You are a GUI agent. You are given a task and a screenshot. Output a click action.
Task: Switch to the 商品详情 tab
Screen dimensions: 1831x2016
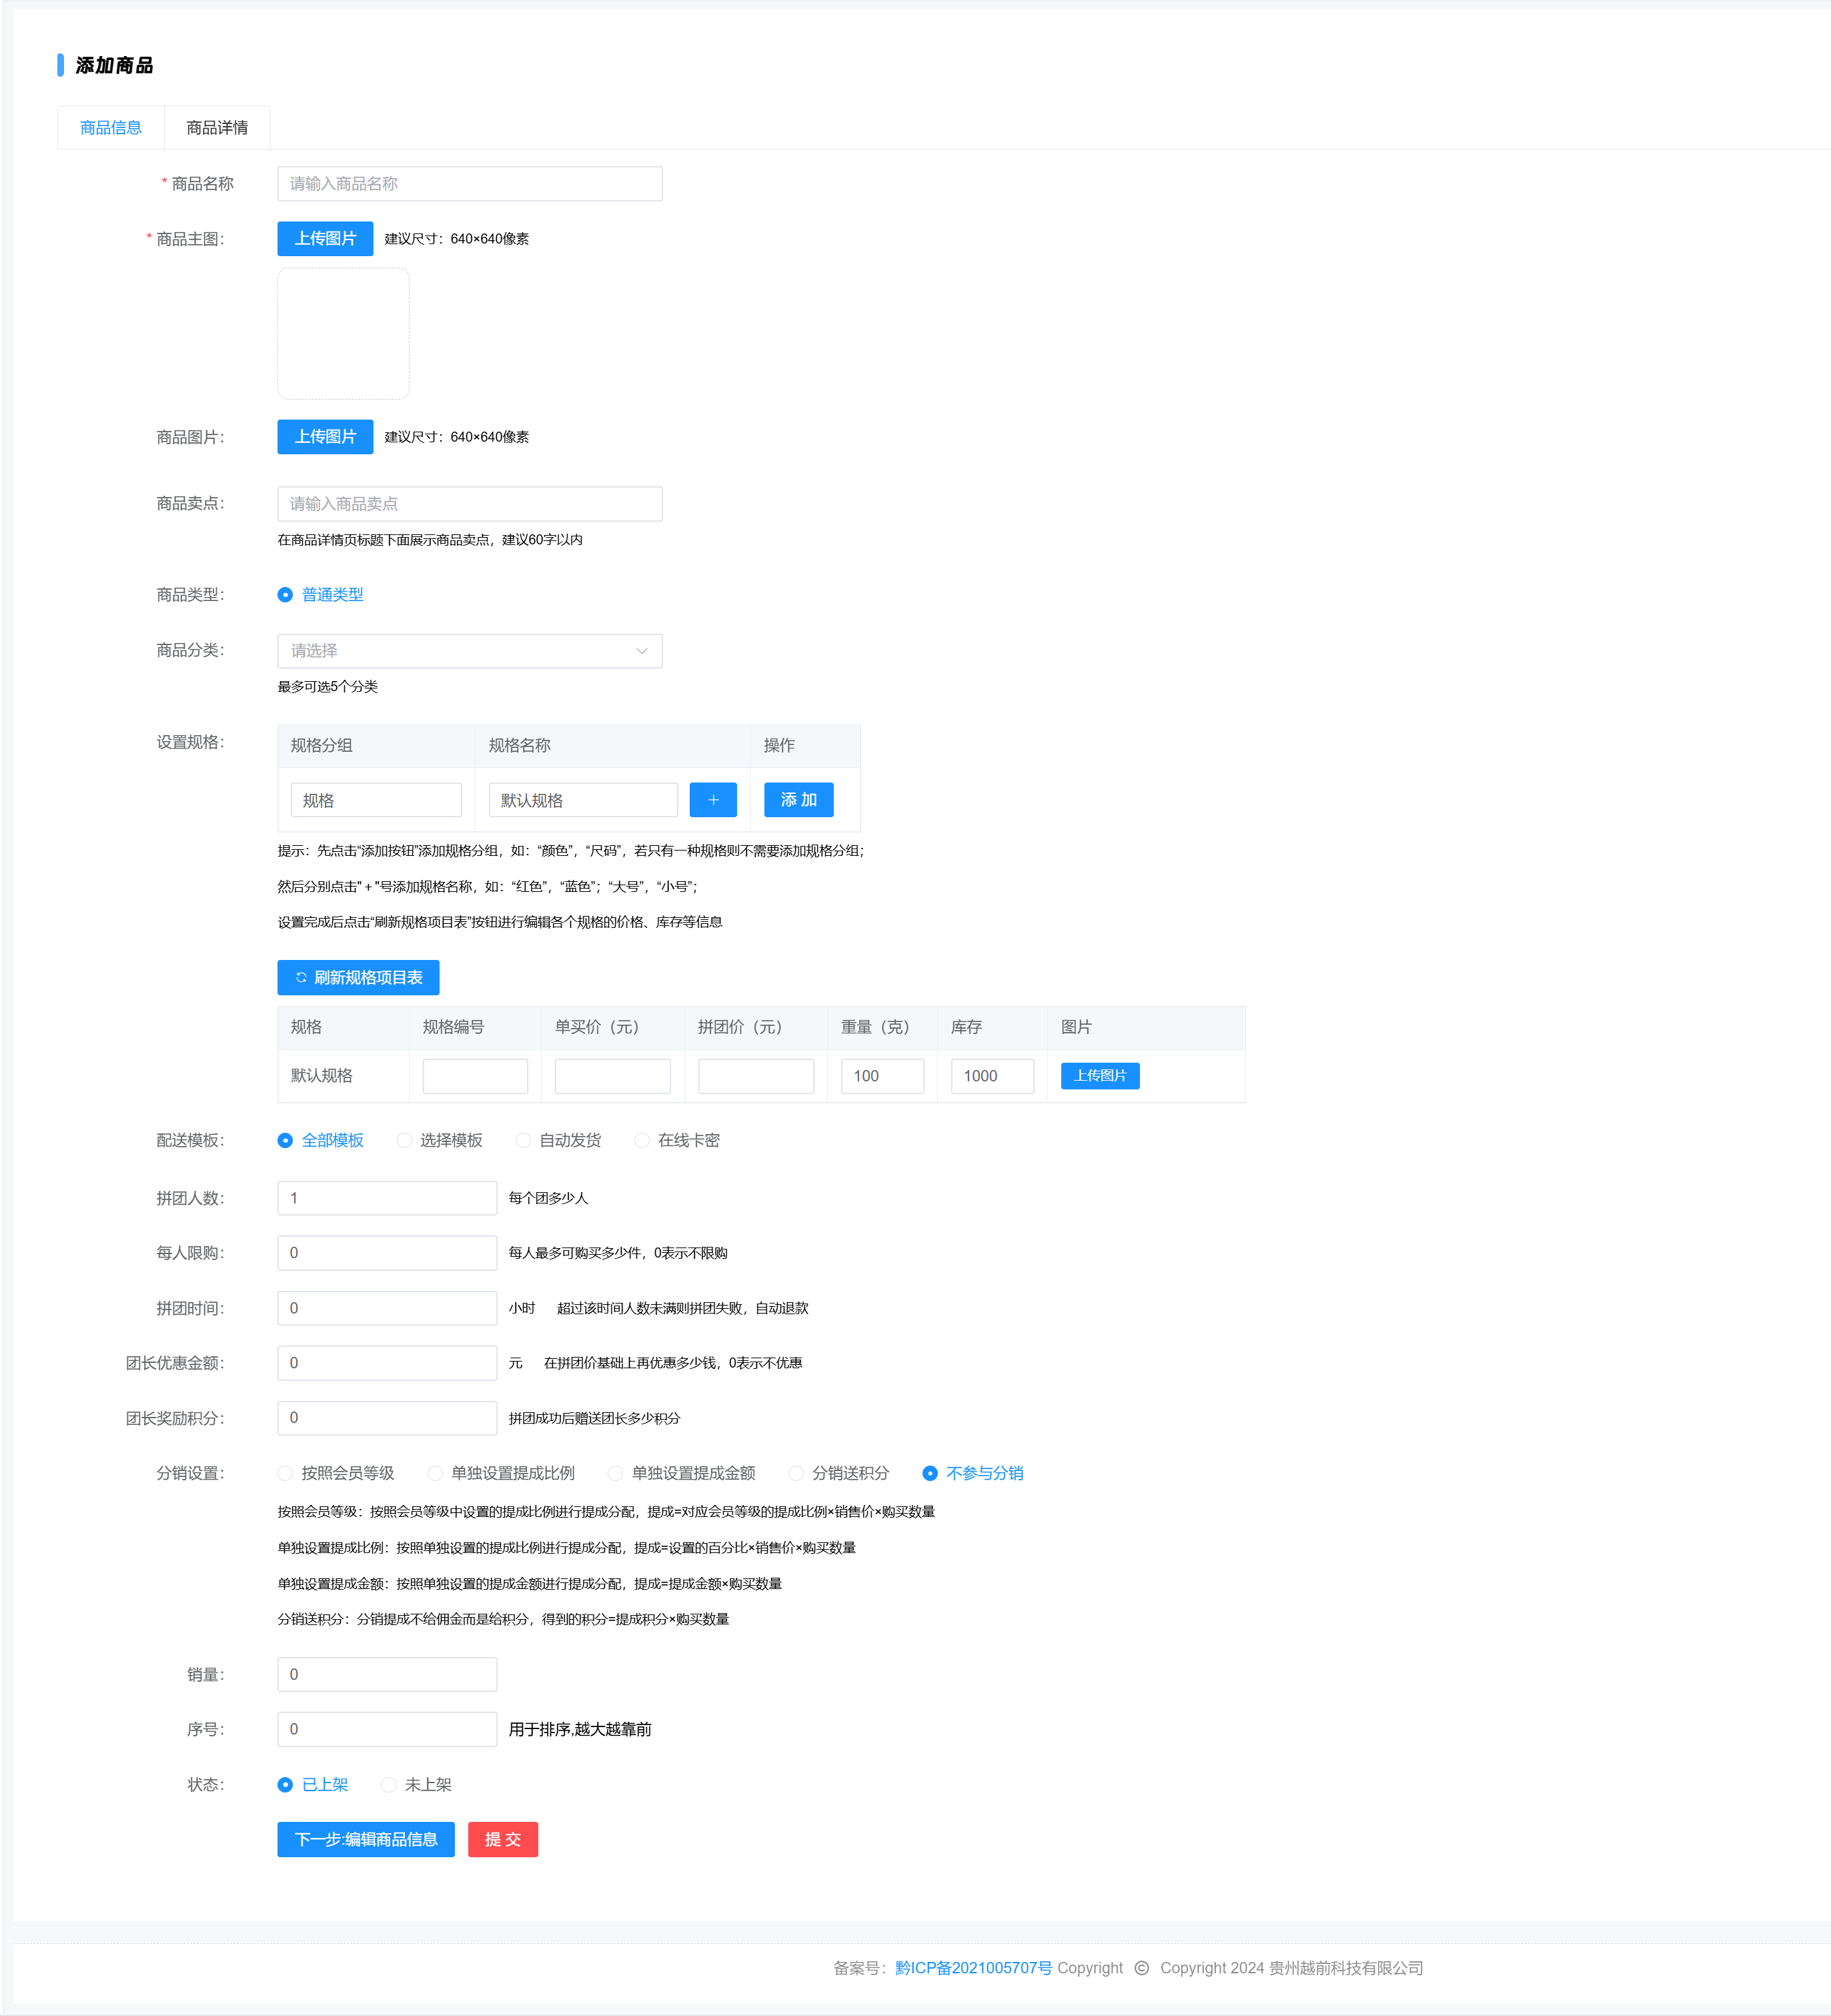(x=217, y=128)
